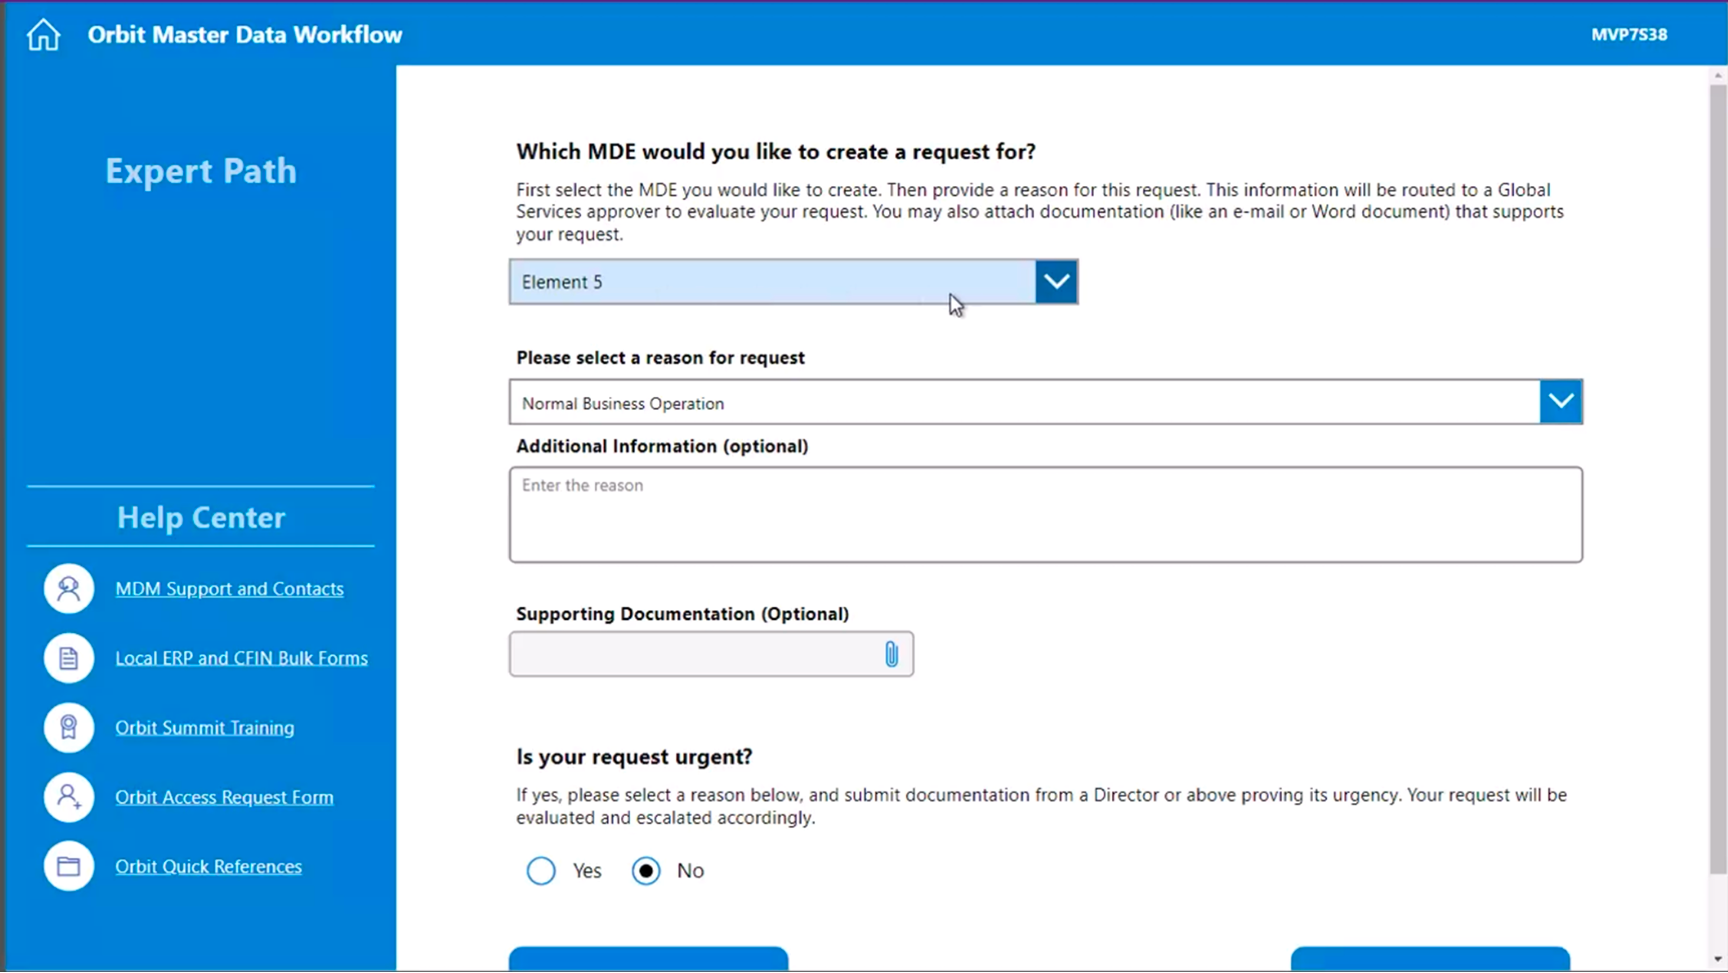The image size is (1728, 973).
Task: Open MDM Support and Contacts link
Action: [229, 589]
